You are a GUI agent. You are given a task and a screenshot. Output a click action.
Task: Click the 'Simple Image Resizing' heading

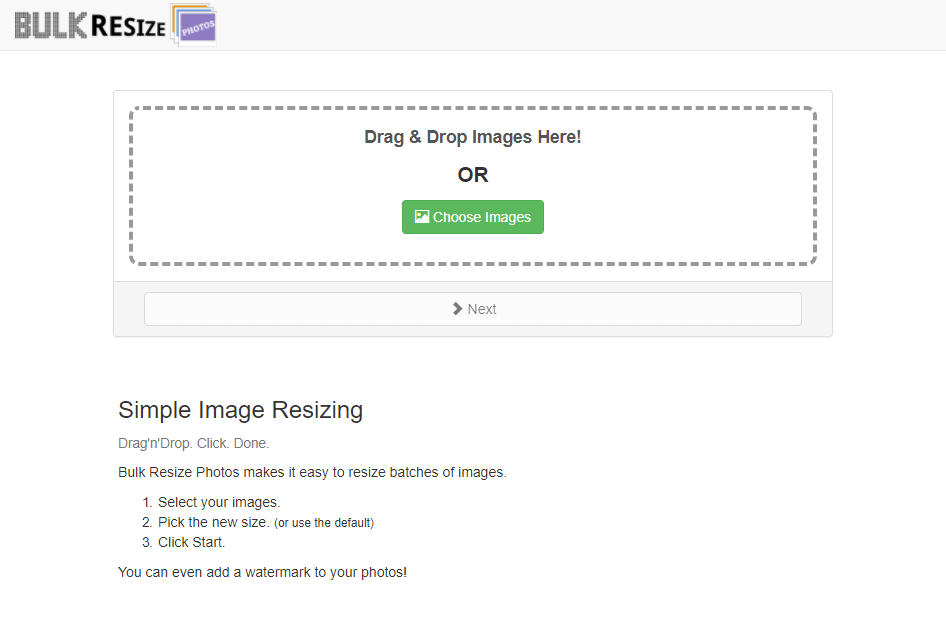240,410
